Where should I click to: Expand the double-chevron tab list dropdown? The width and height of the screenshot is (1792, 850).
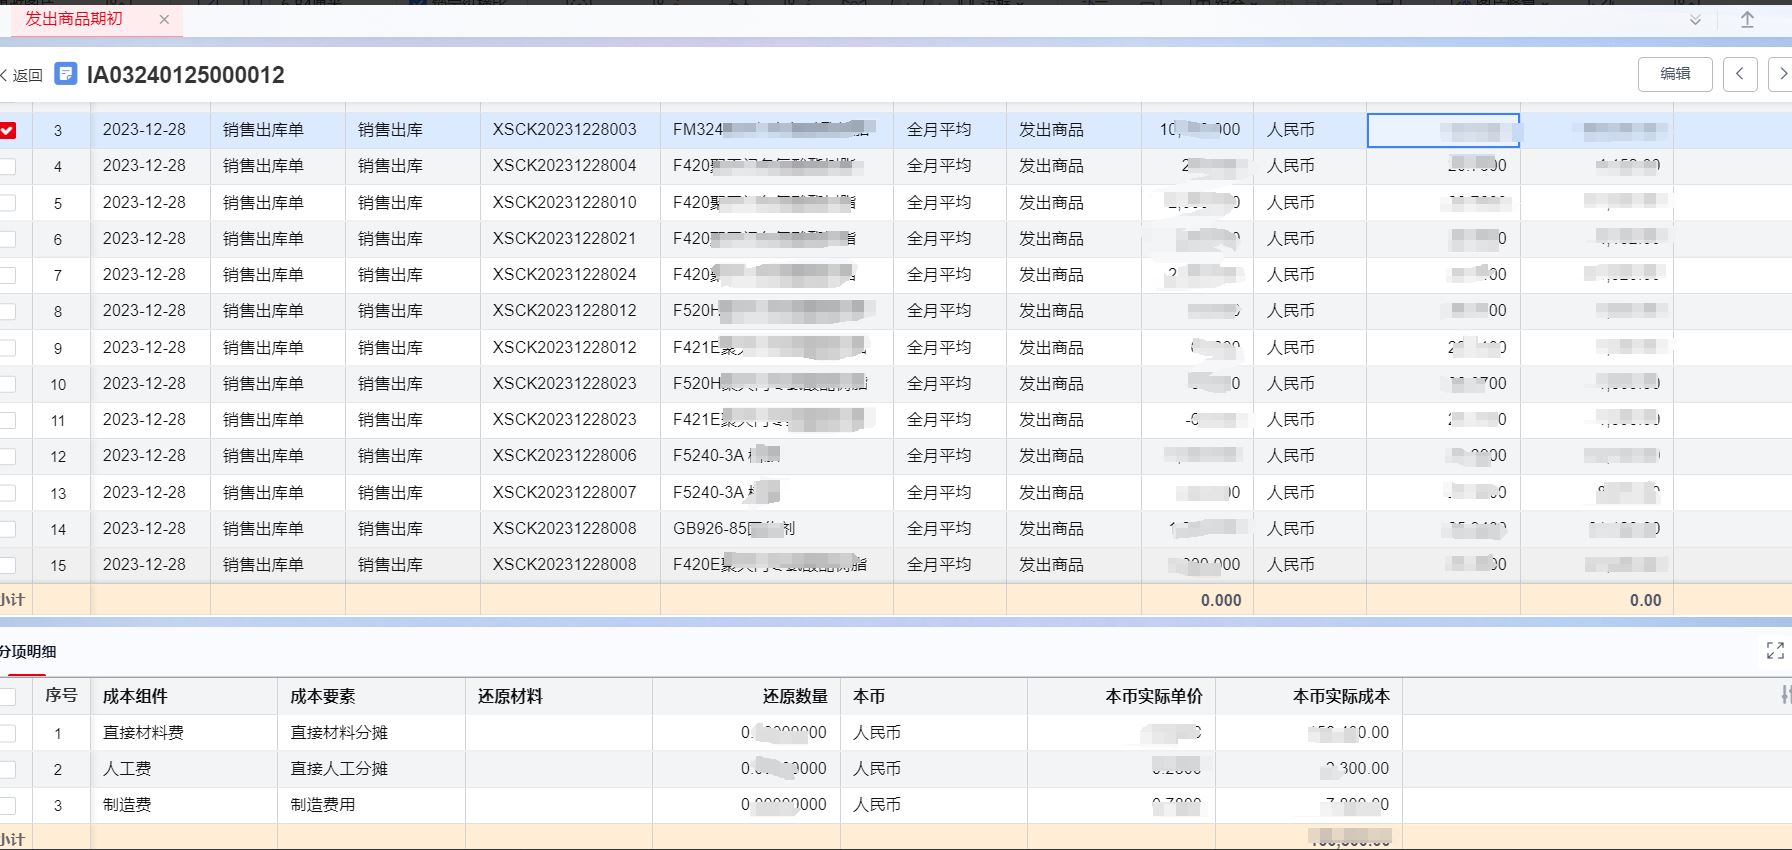click(1695, 20)
